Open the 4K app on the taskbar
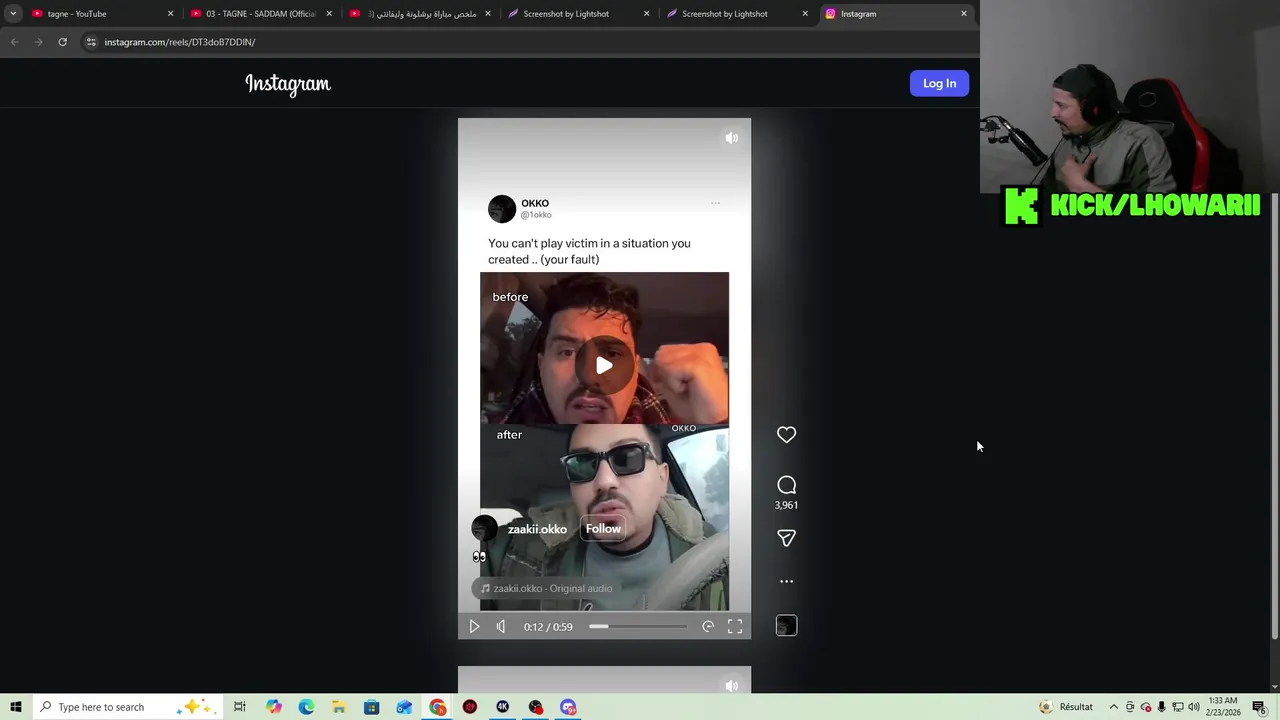Screen dimensions: 1280x720 tap(502, 707)
